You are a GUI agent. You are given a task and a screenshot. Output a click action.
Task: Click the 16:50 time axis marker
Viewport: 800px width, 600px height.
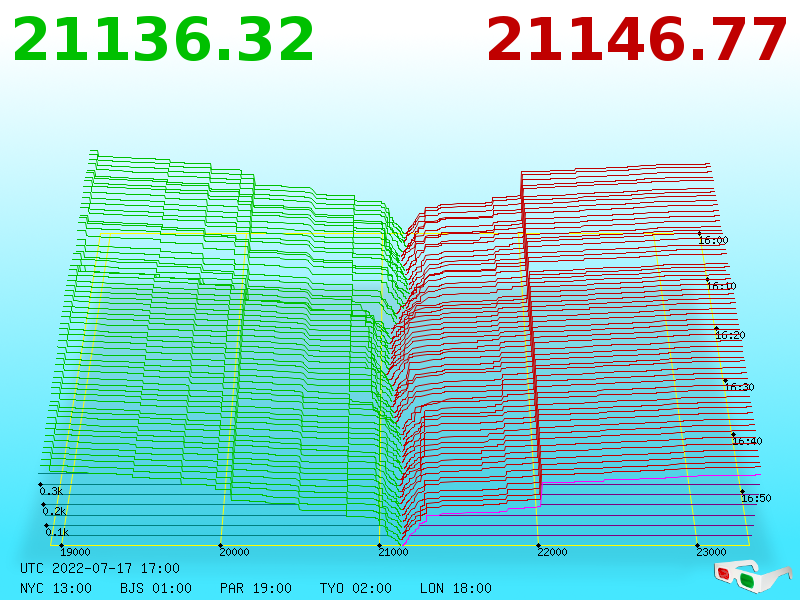756,498
